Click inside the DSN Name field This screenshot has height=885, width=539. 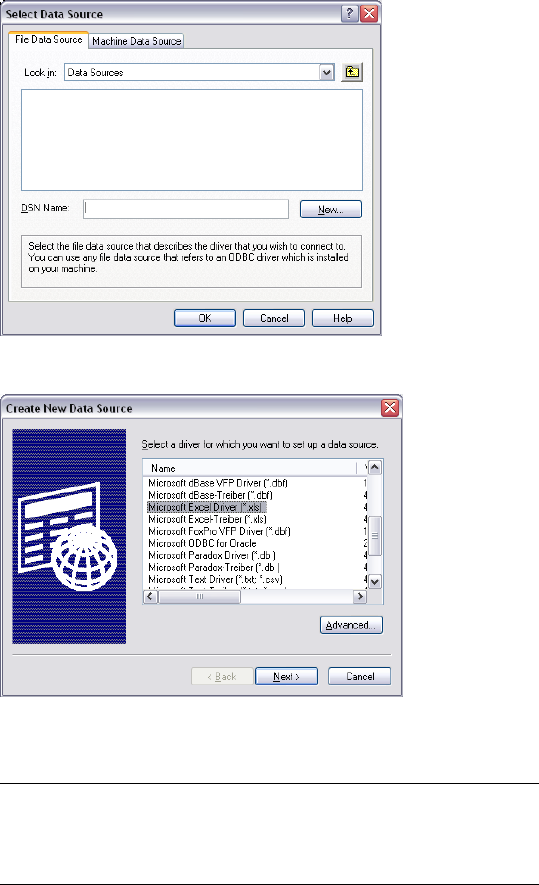click(x=186, y=209)
